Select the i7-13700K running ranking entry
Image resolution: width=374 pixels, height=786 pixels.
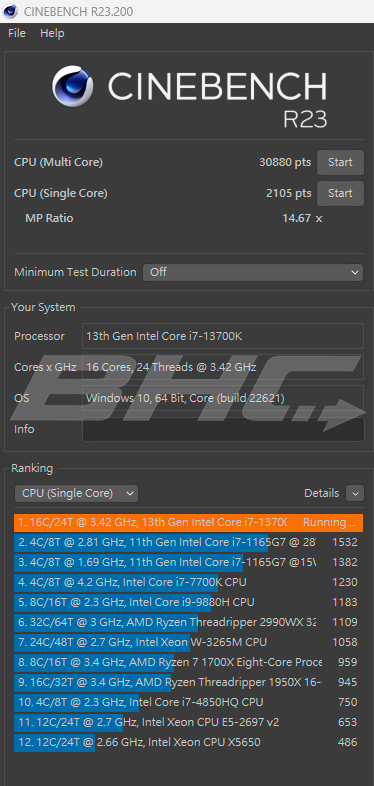pyautogui.click(x=189, y=522)
